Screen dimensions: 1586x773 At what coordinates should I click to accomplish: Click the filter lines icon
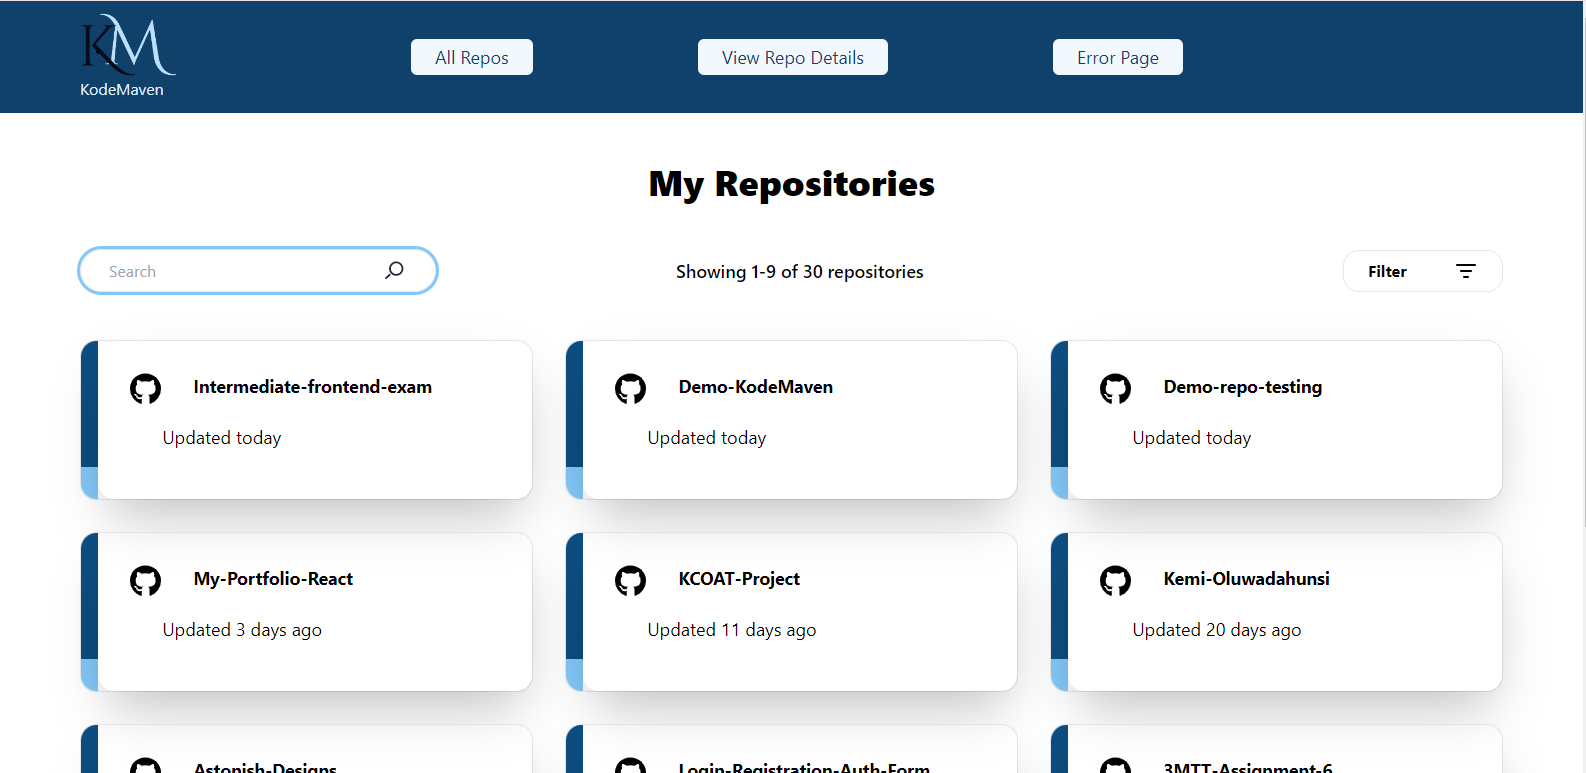click(1466, 271)
